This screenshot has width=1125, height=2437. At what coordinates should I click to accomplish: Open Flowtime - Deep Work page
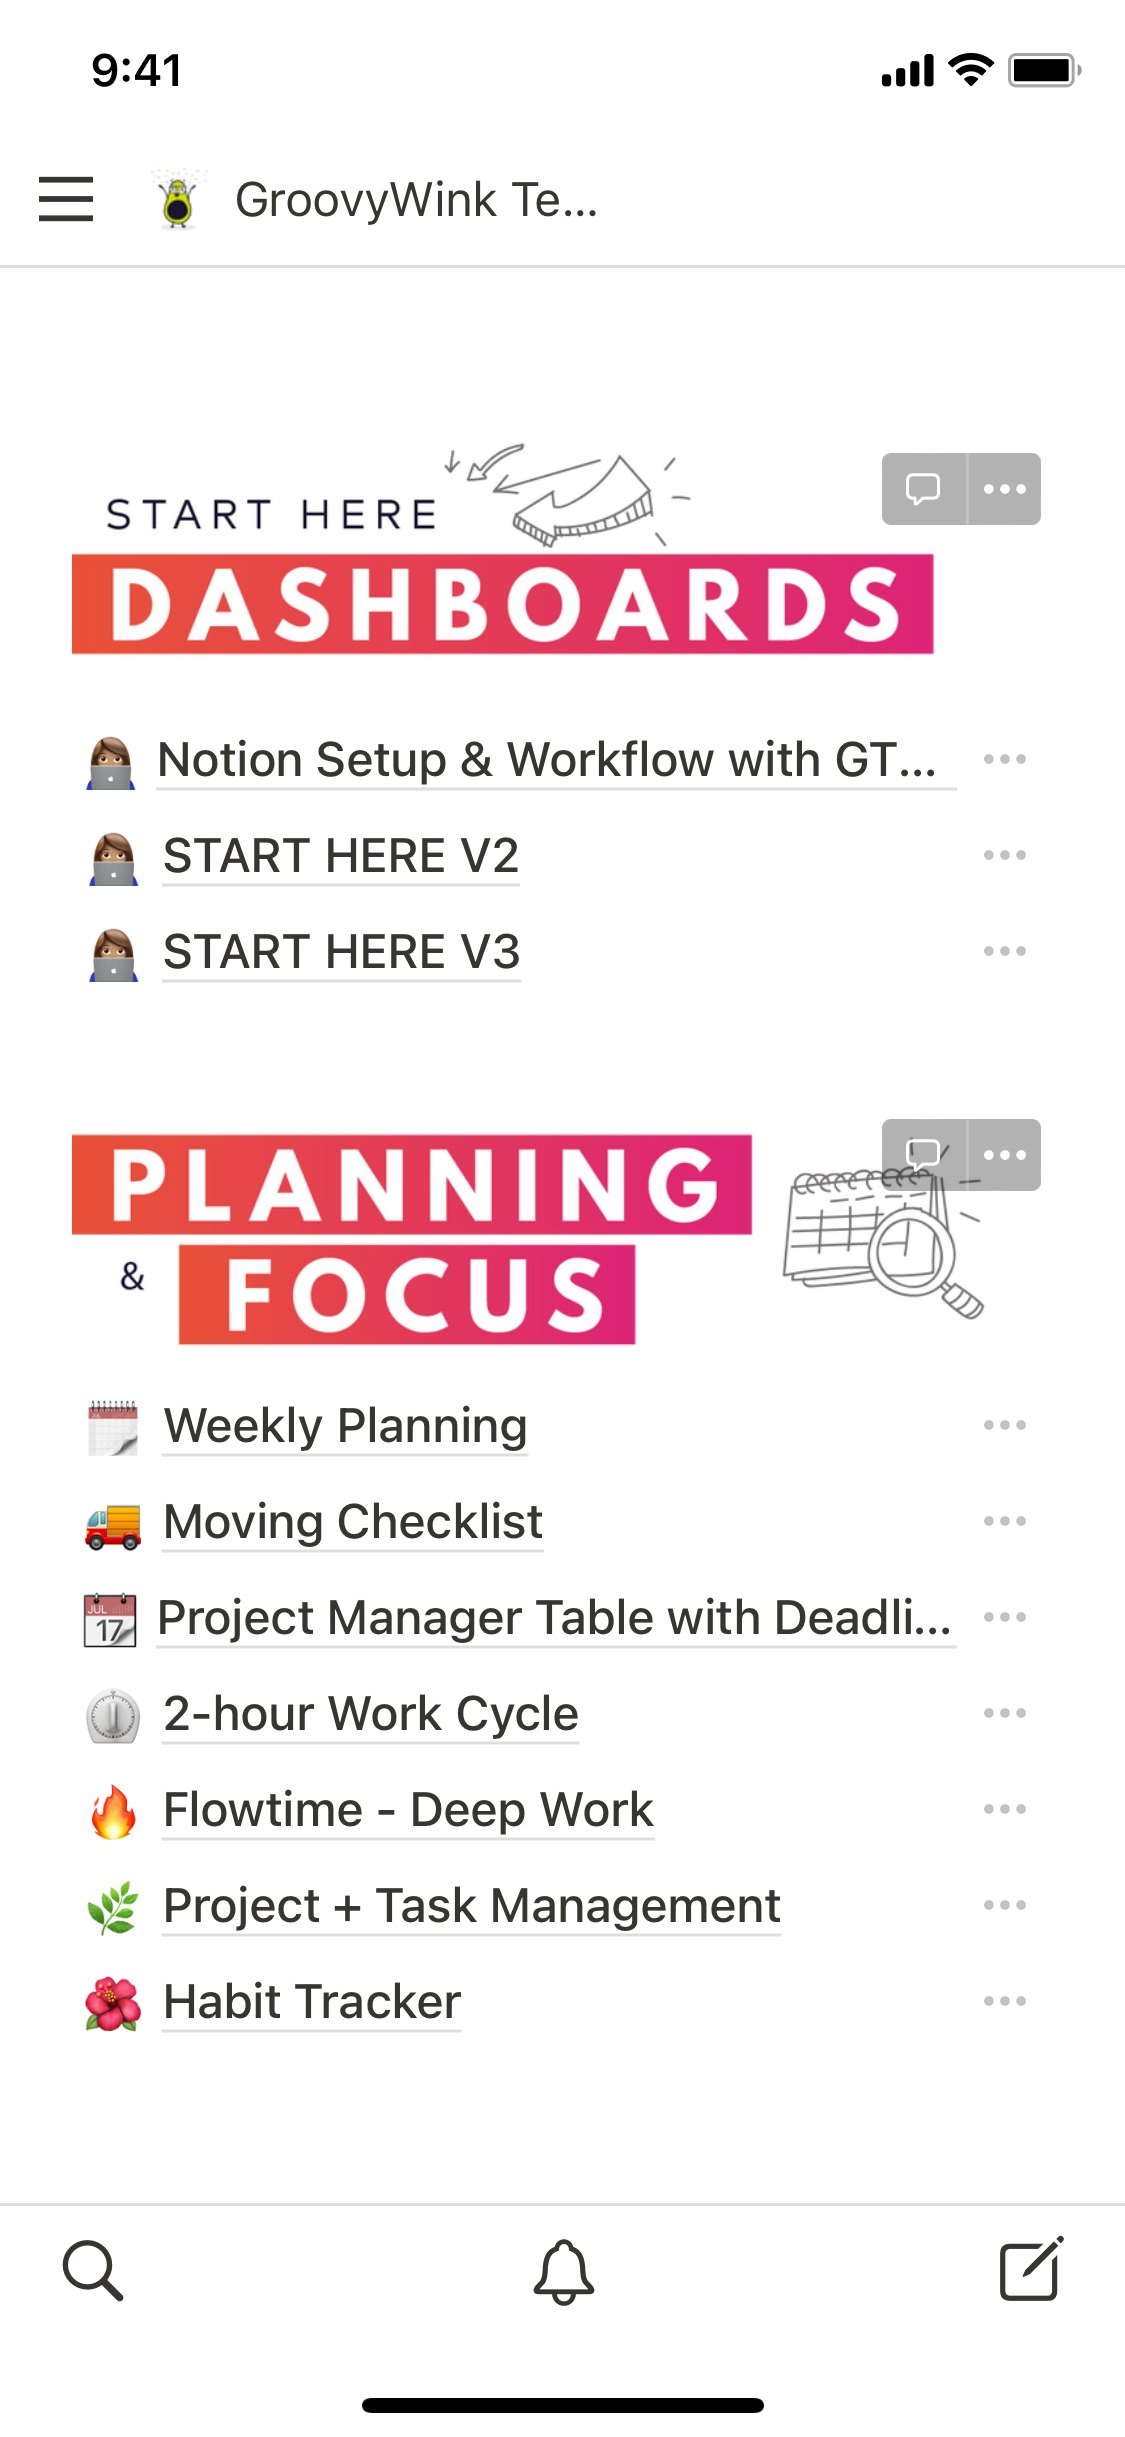click(408, 1810)
